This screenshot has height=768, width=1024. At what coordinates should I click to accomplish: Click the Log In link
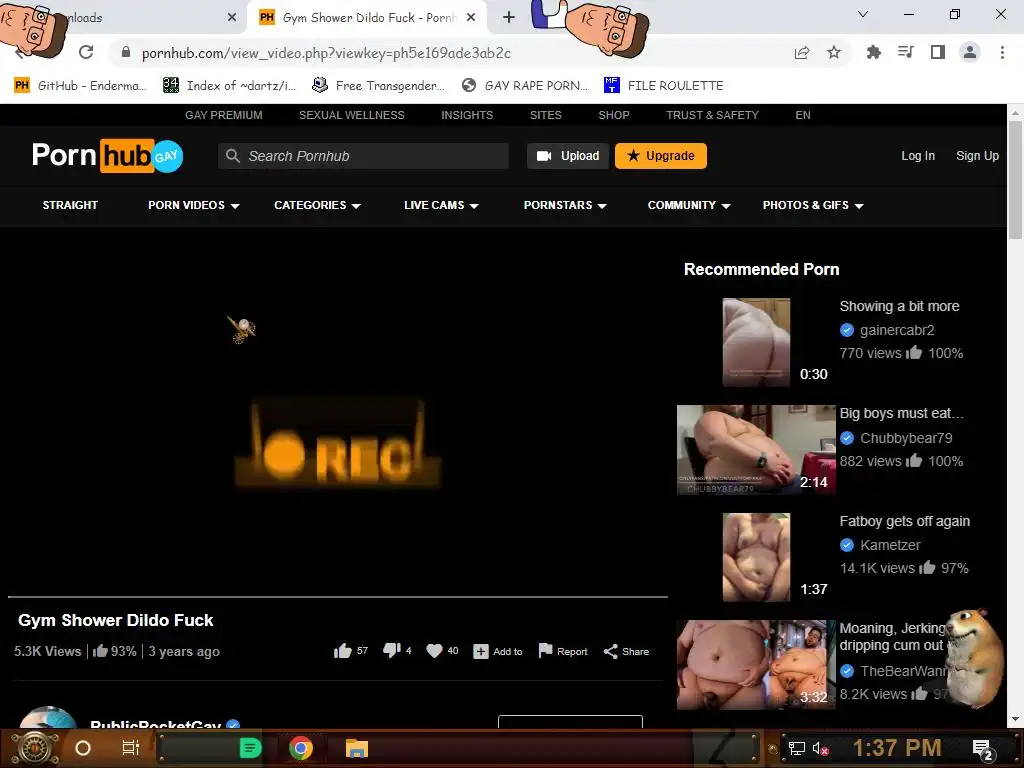pos(918,156)
